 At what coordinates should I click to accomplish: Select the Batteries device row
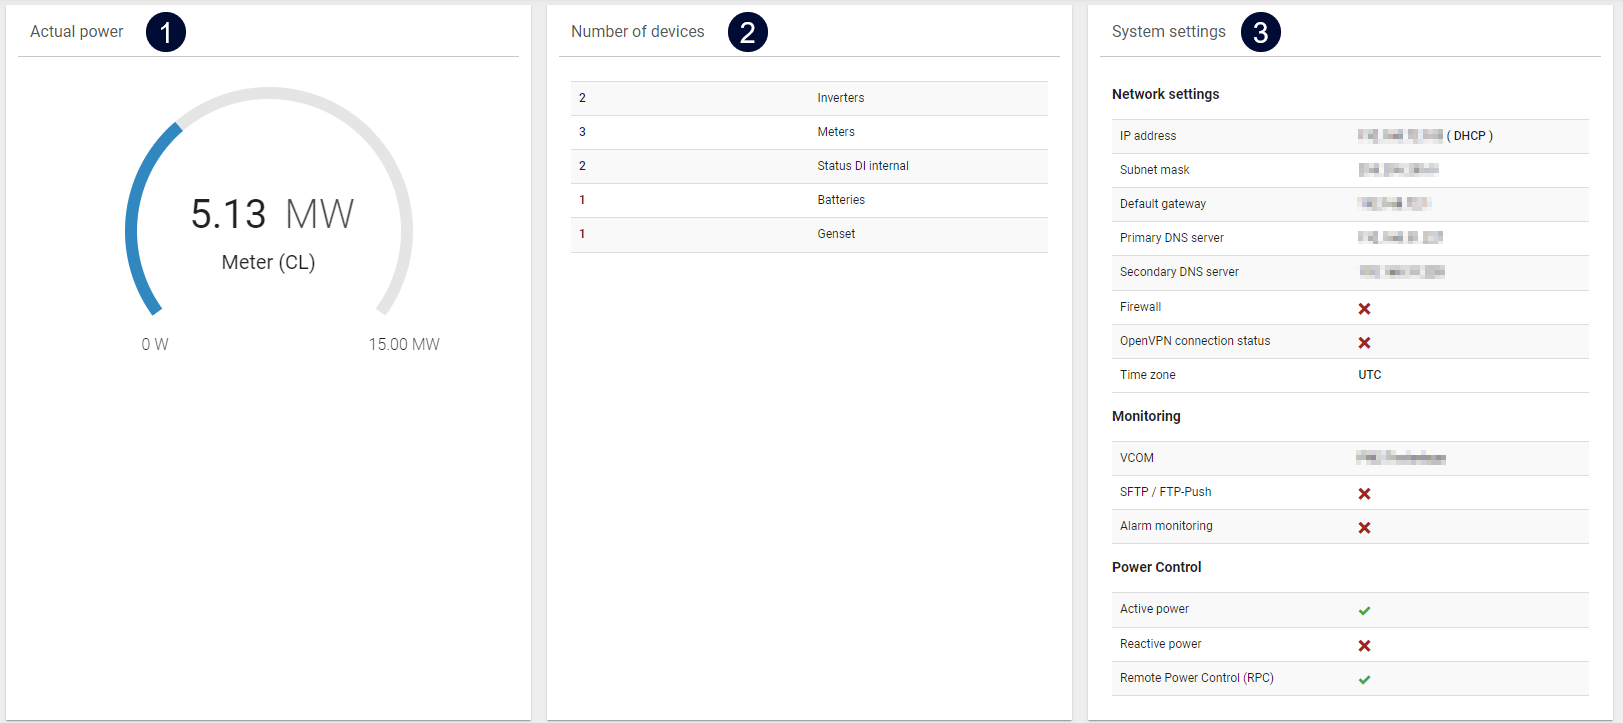809,200
